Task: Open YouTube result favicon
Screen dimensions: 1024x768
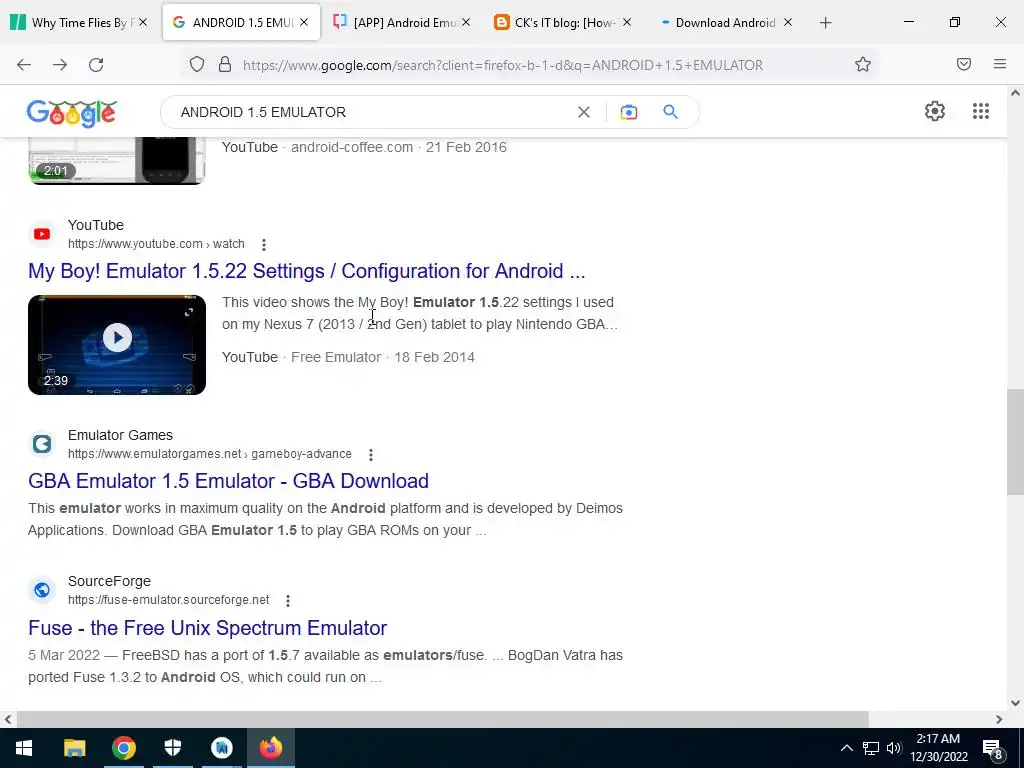Action: point(42,234)
